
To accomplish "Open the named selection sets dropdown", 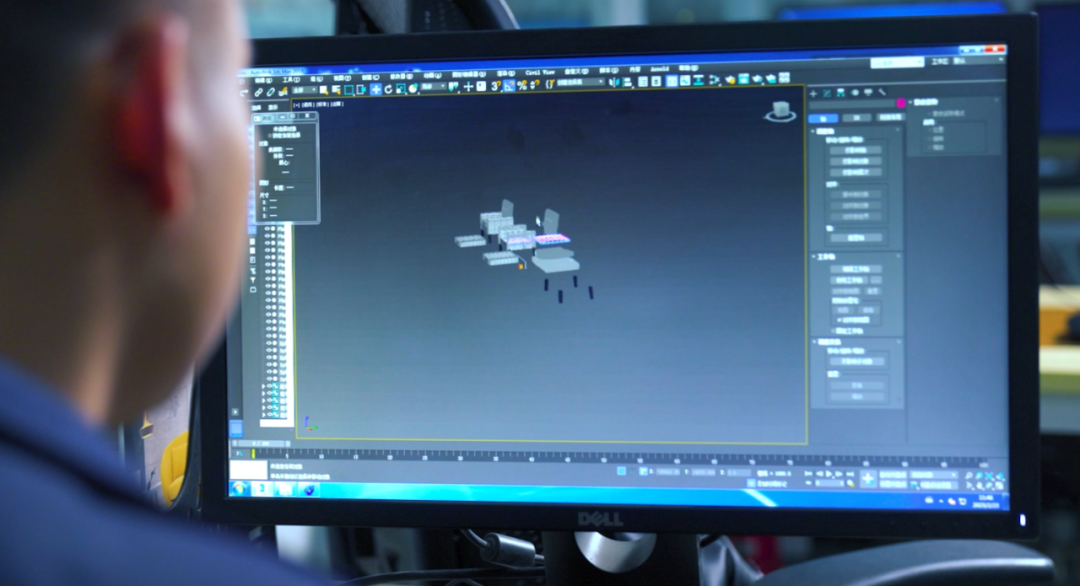I will pos(581,82).
